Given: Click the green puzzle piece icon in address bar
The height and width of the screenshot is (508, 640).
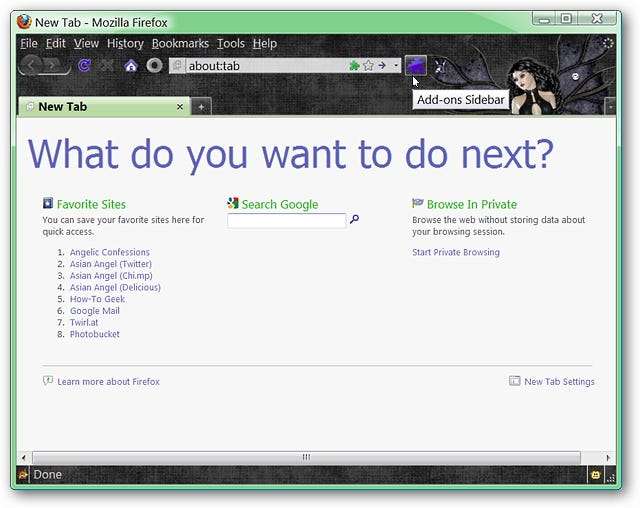Looking at the screenshot, I should pos(354,65).
